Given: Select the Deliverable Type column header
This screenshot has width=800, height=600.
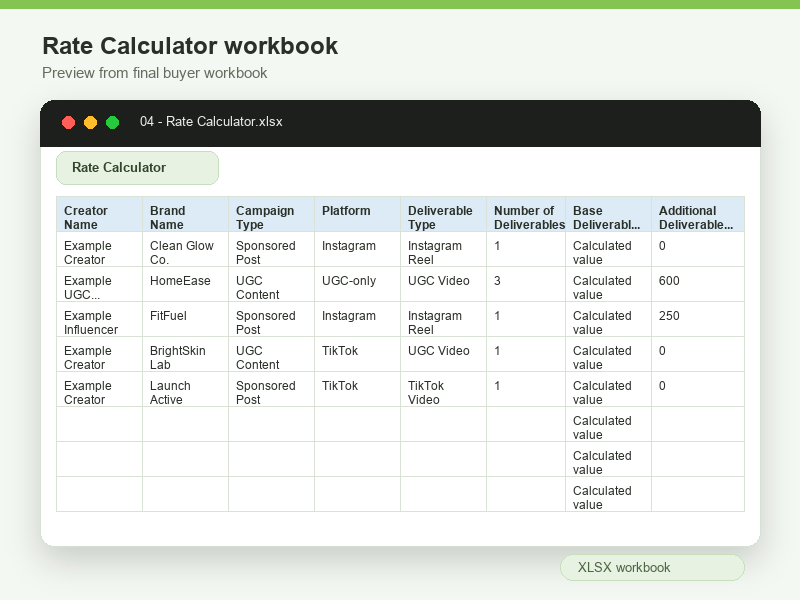Looking at the screenshot, I should [443, 214].
